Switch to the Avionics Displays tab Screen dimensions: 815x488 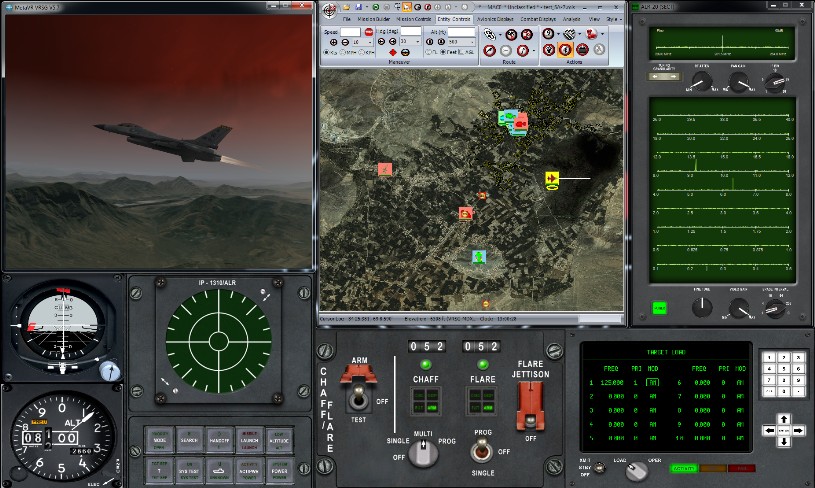pos(495,19)
